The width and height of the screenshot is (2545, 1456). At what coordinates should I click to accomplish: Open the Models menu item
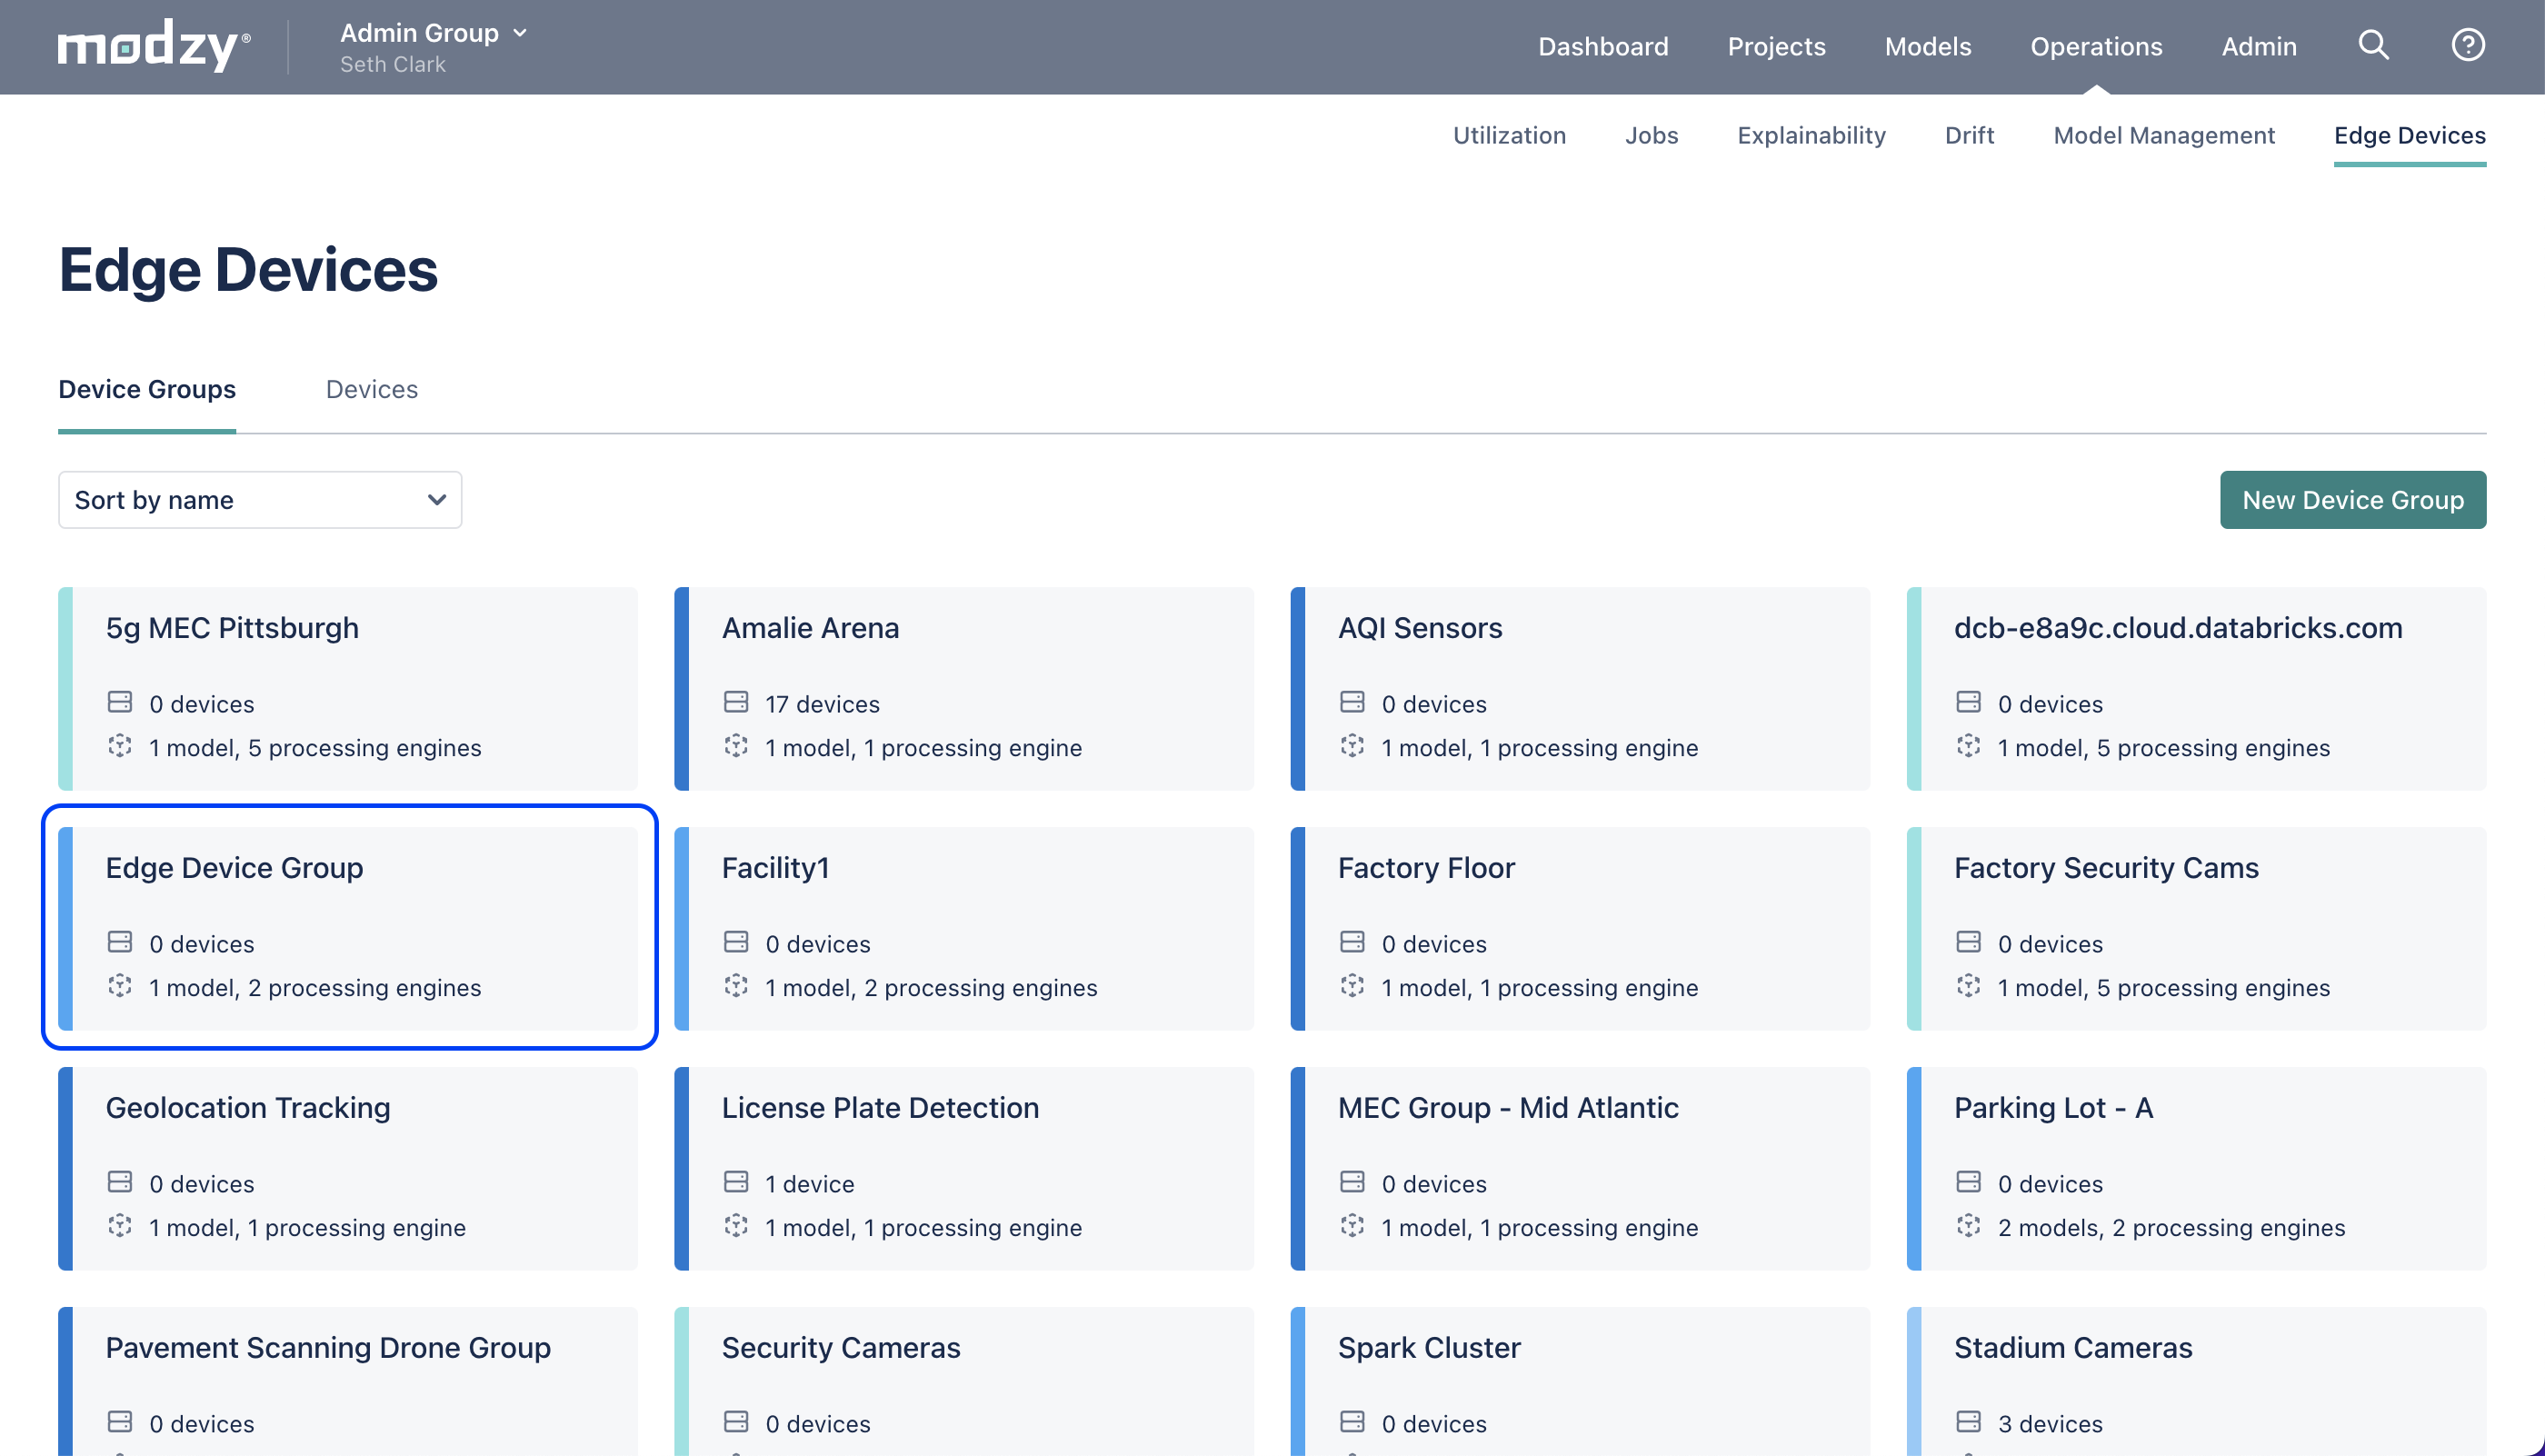[1927, 46]
